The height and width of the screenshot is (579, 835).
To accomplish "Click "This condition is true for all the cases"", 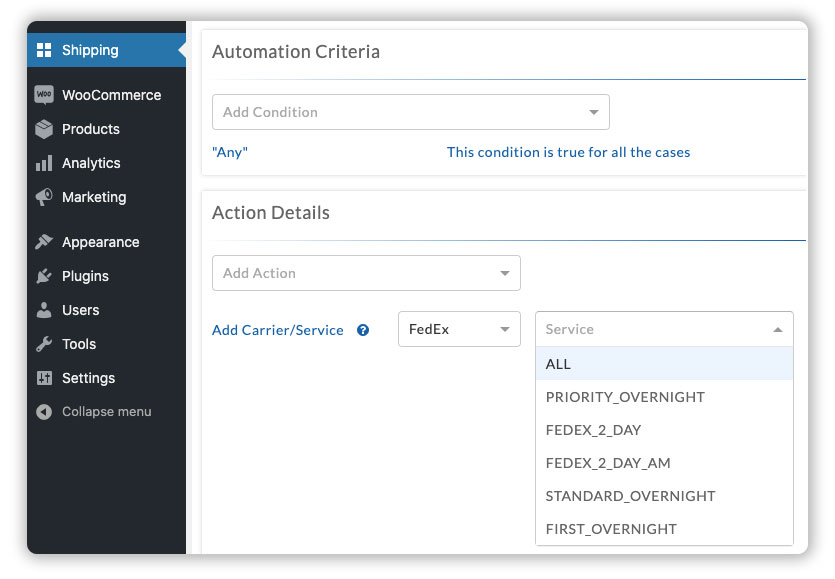I will (x=568, y=152).
